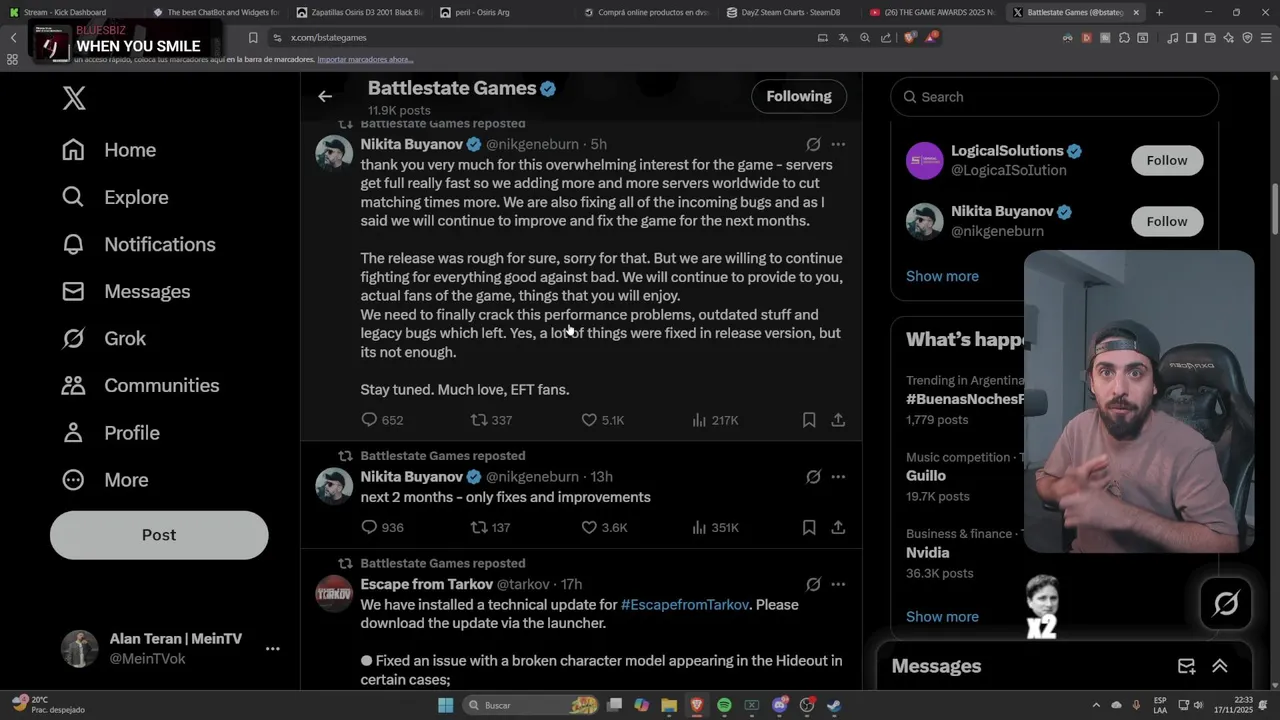Click the back arrow beside Battlestate Games
Screen dimensions: 1280x720
[325, 96]
